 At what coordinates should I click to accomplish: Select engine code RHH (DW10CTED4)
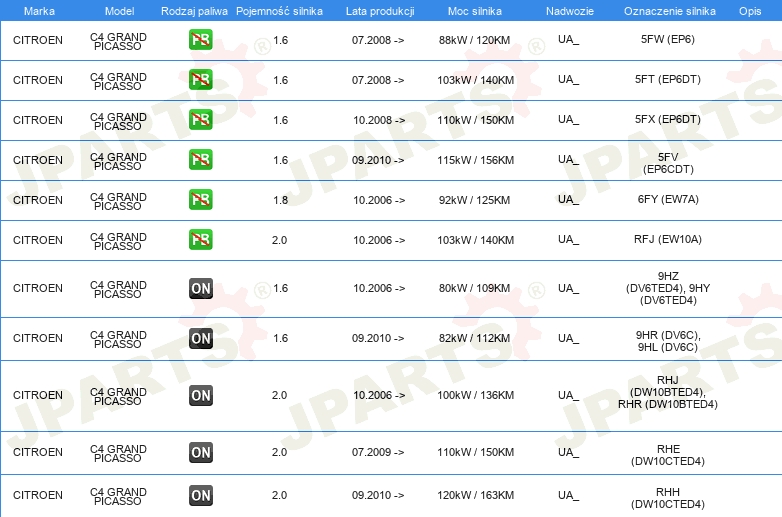(x=668, y=498)
